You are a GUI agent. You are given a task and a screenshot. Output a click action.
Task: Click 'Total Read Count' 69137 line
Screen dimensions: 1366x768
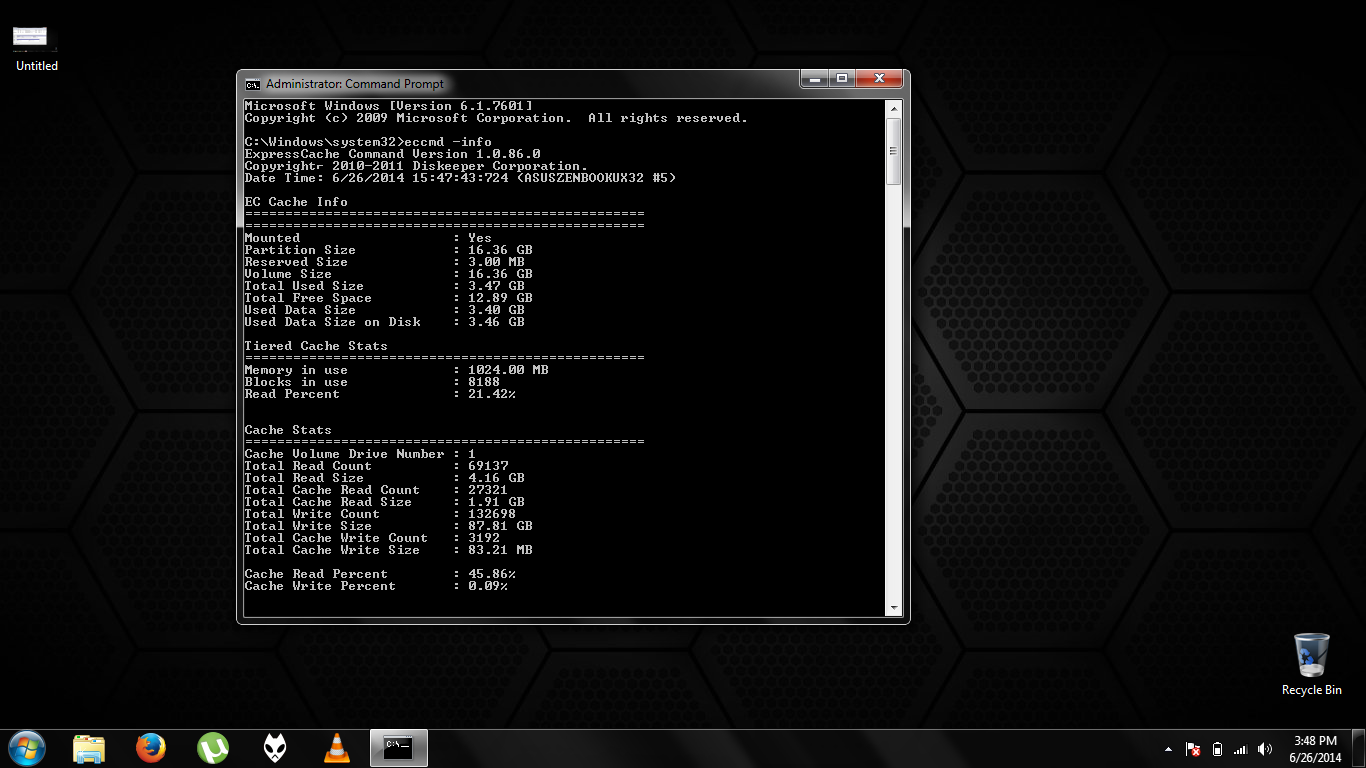376,466
